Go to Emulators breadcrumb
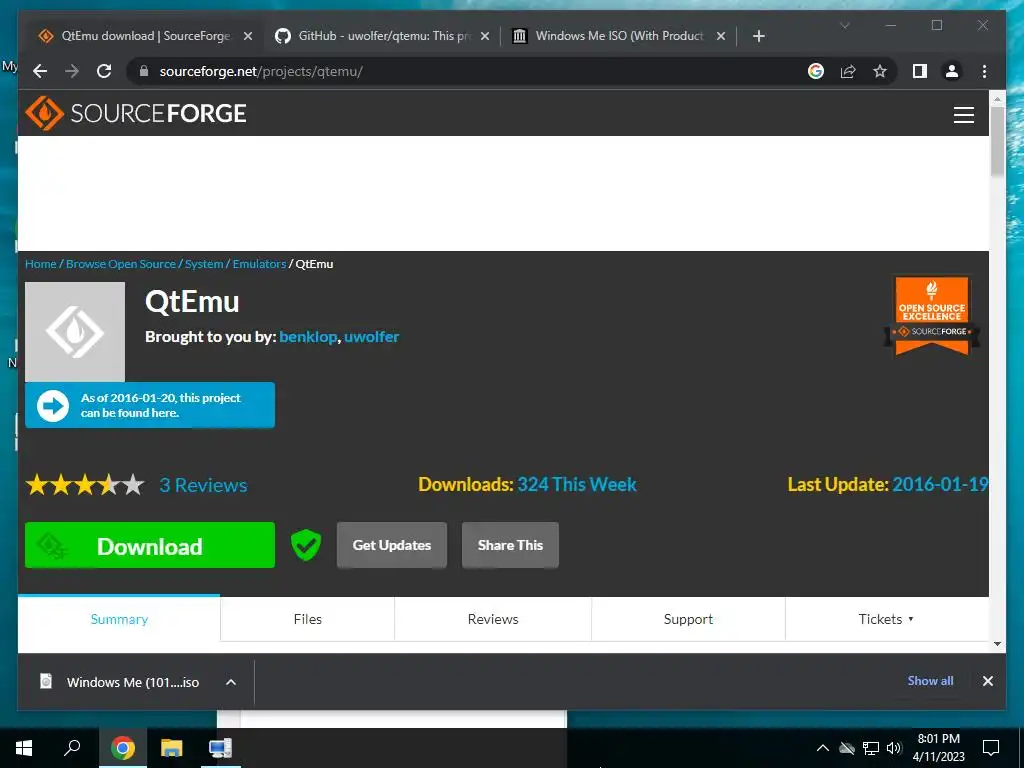Screen dimensions: 1024x768 point(259,264)
